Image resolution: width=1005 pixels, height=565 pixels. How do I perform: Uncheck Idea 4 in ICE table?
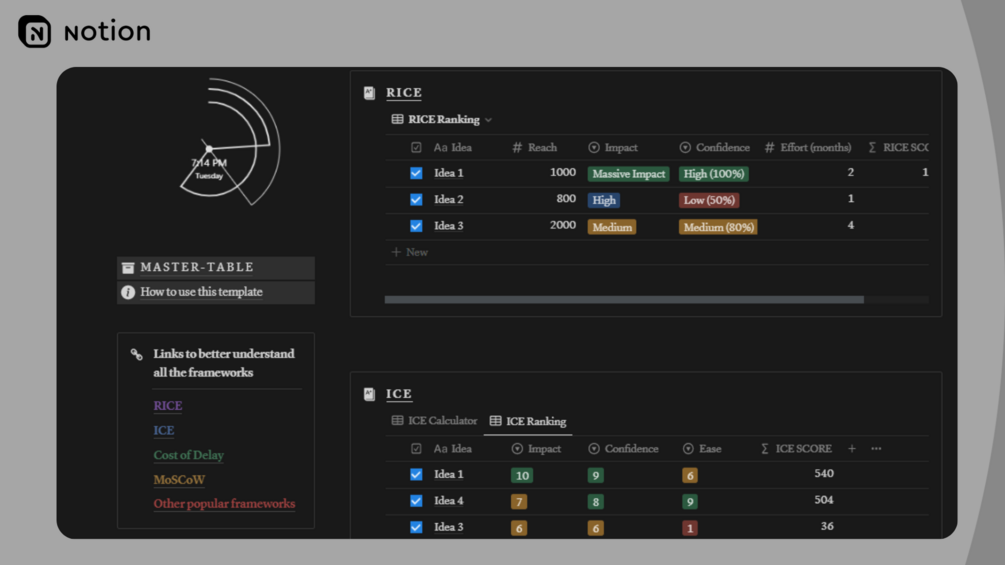[417, 500]
